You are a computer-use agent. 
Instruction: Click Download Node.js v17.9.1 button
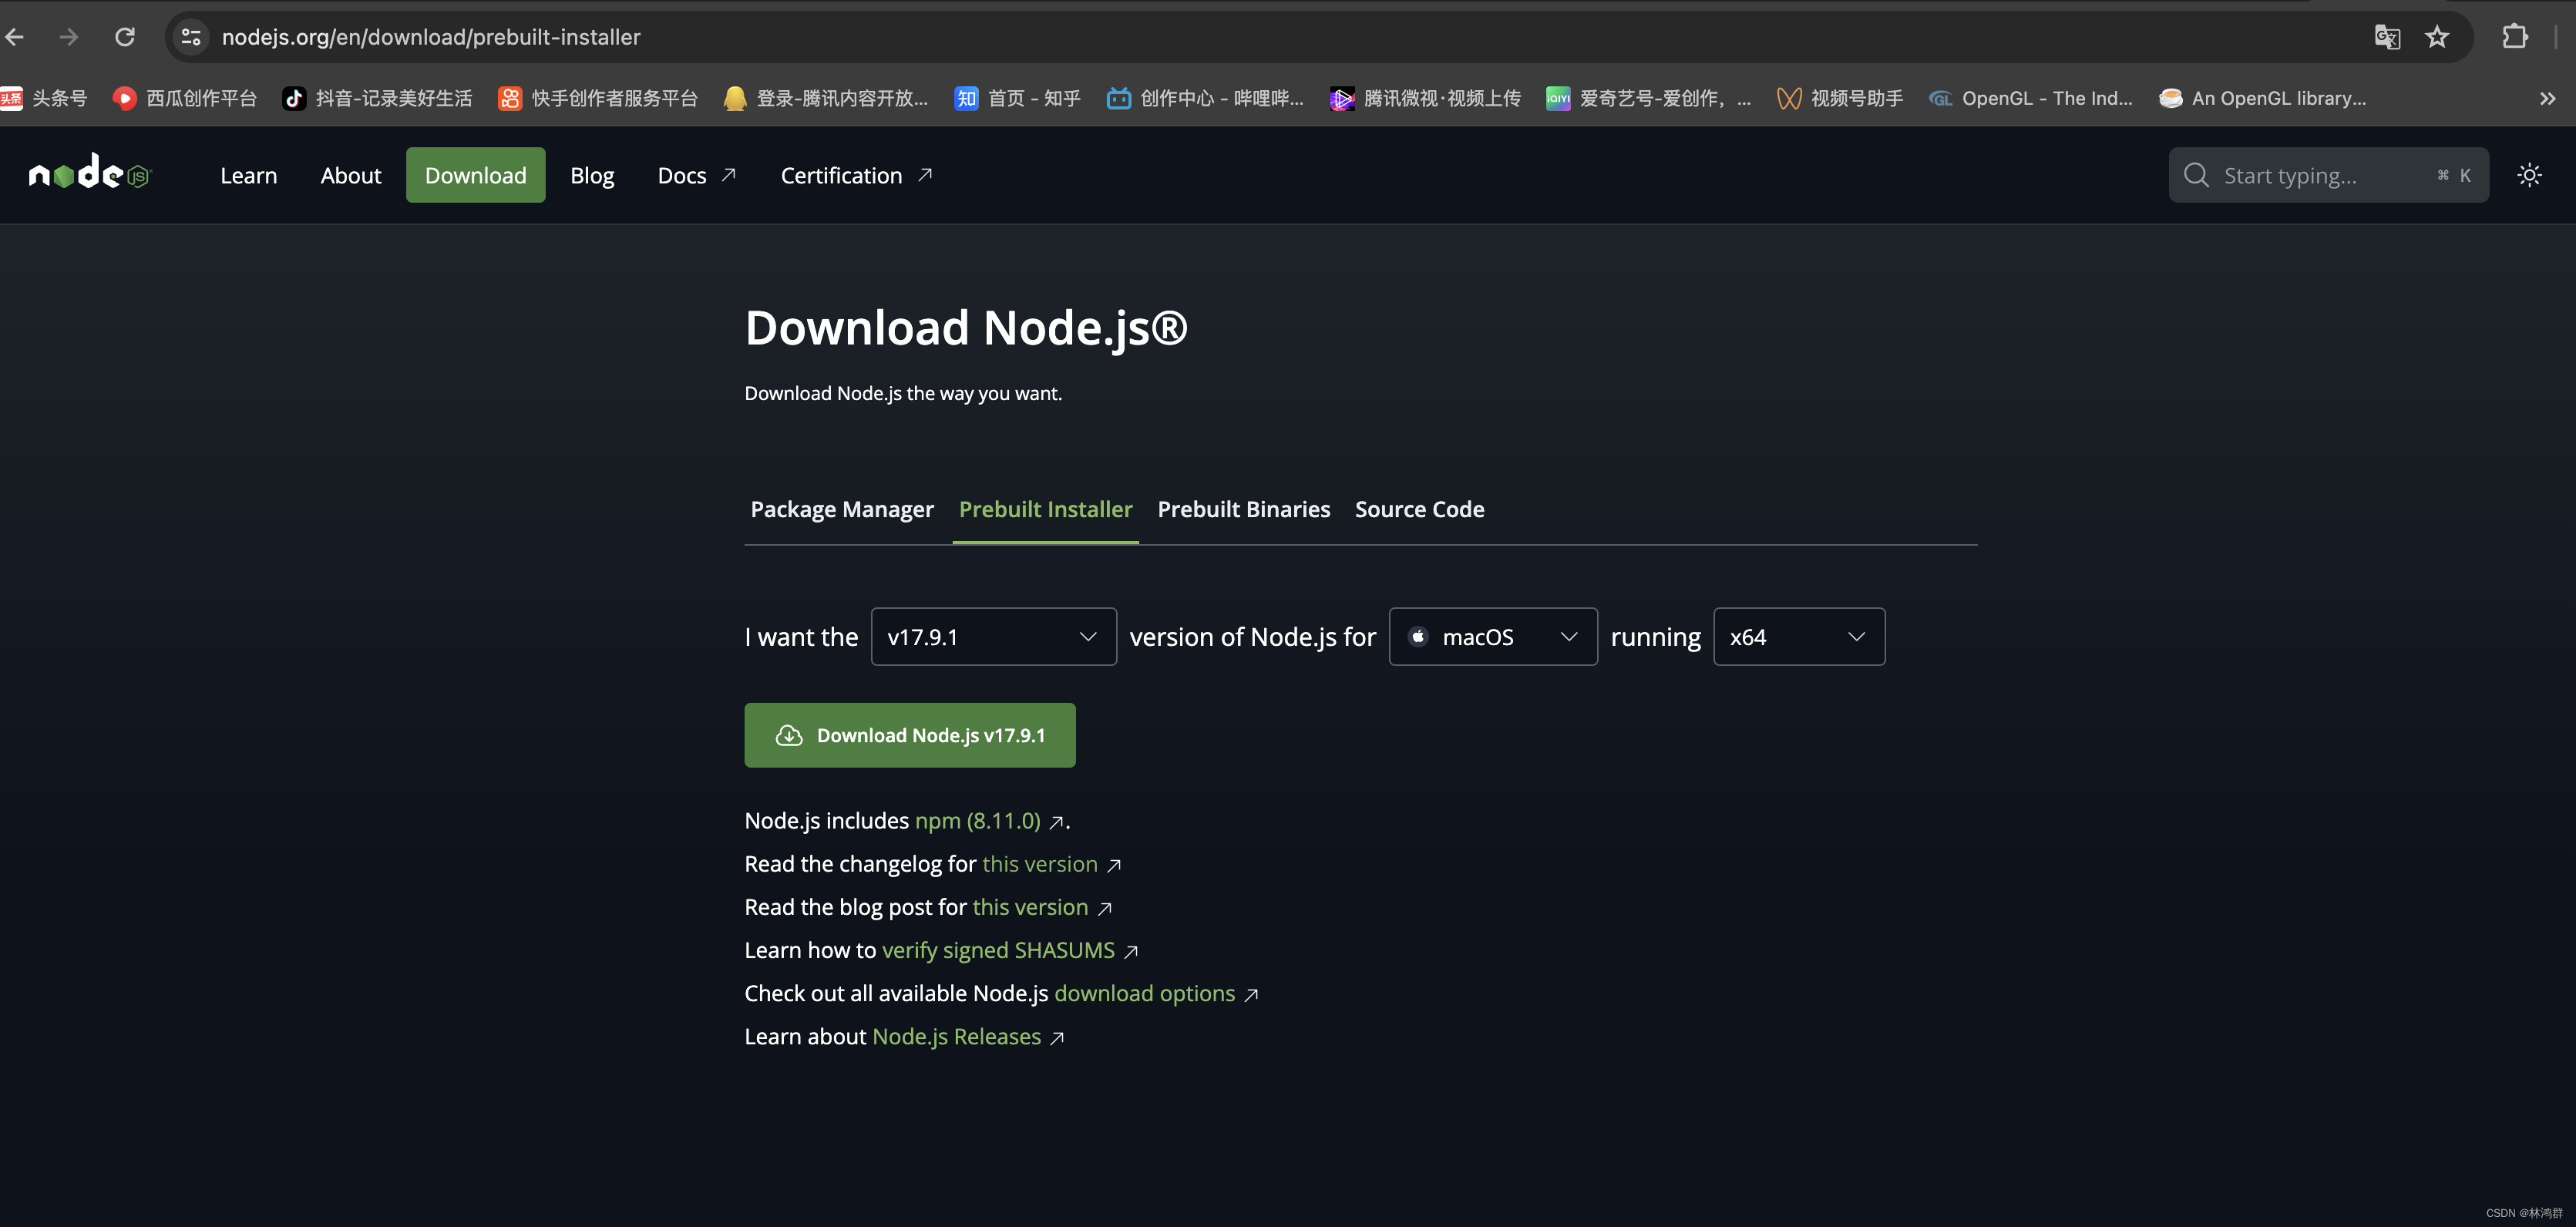click(910, 735)
